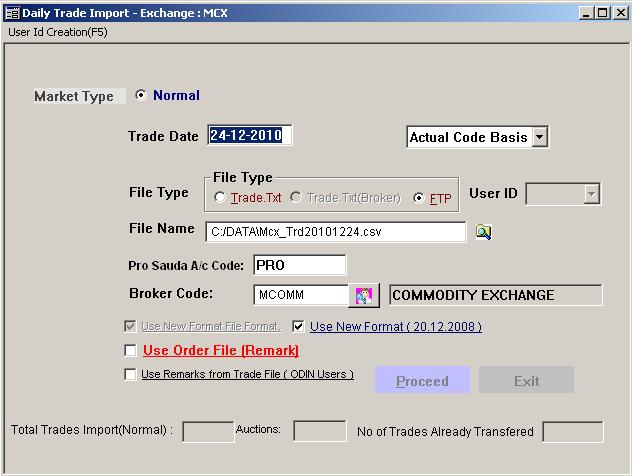Screen dimensions: 632x476
Task: Select Trade.Txt file type option
Action: pyautogui.click(x=220, y=198)
